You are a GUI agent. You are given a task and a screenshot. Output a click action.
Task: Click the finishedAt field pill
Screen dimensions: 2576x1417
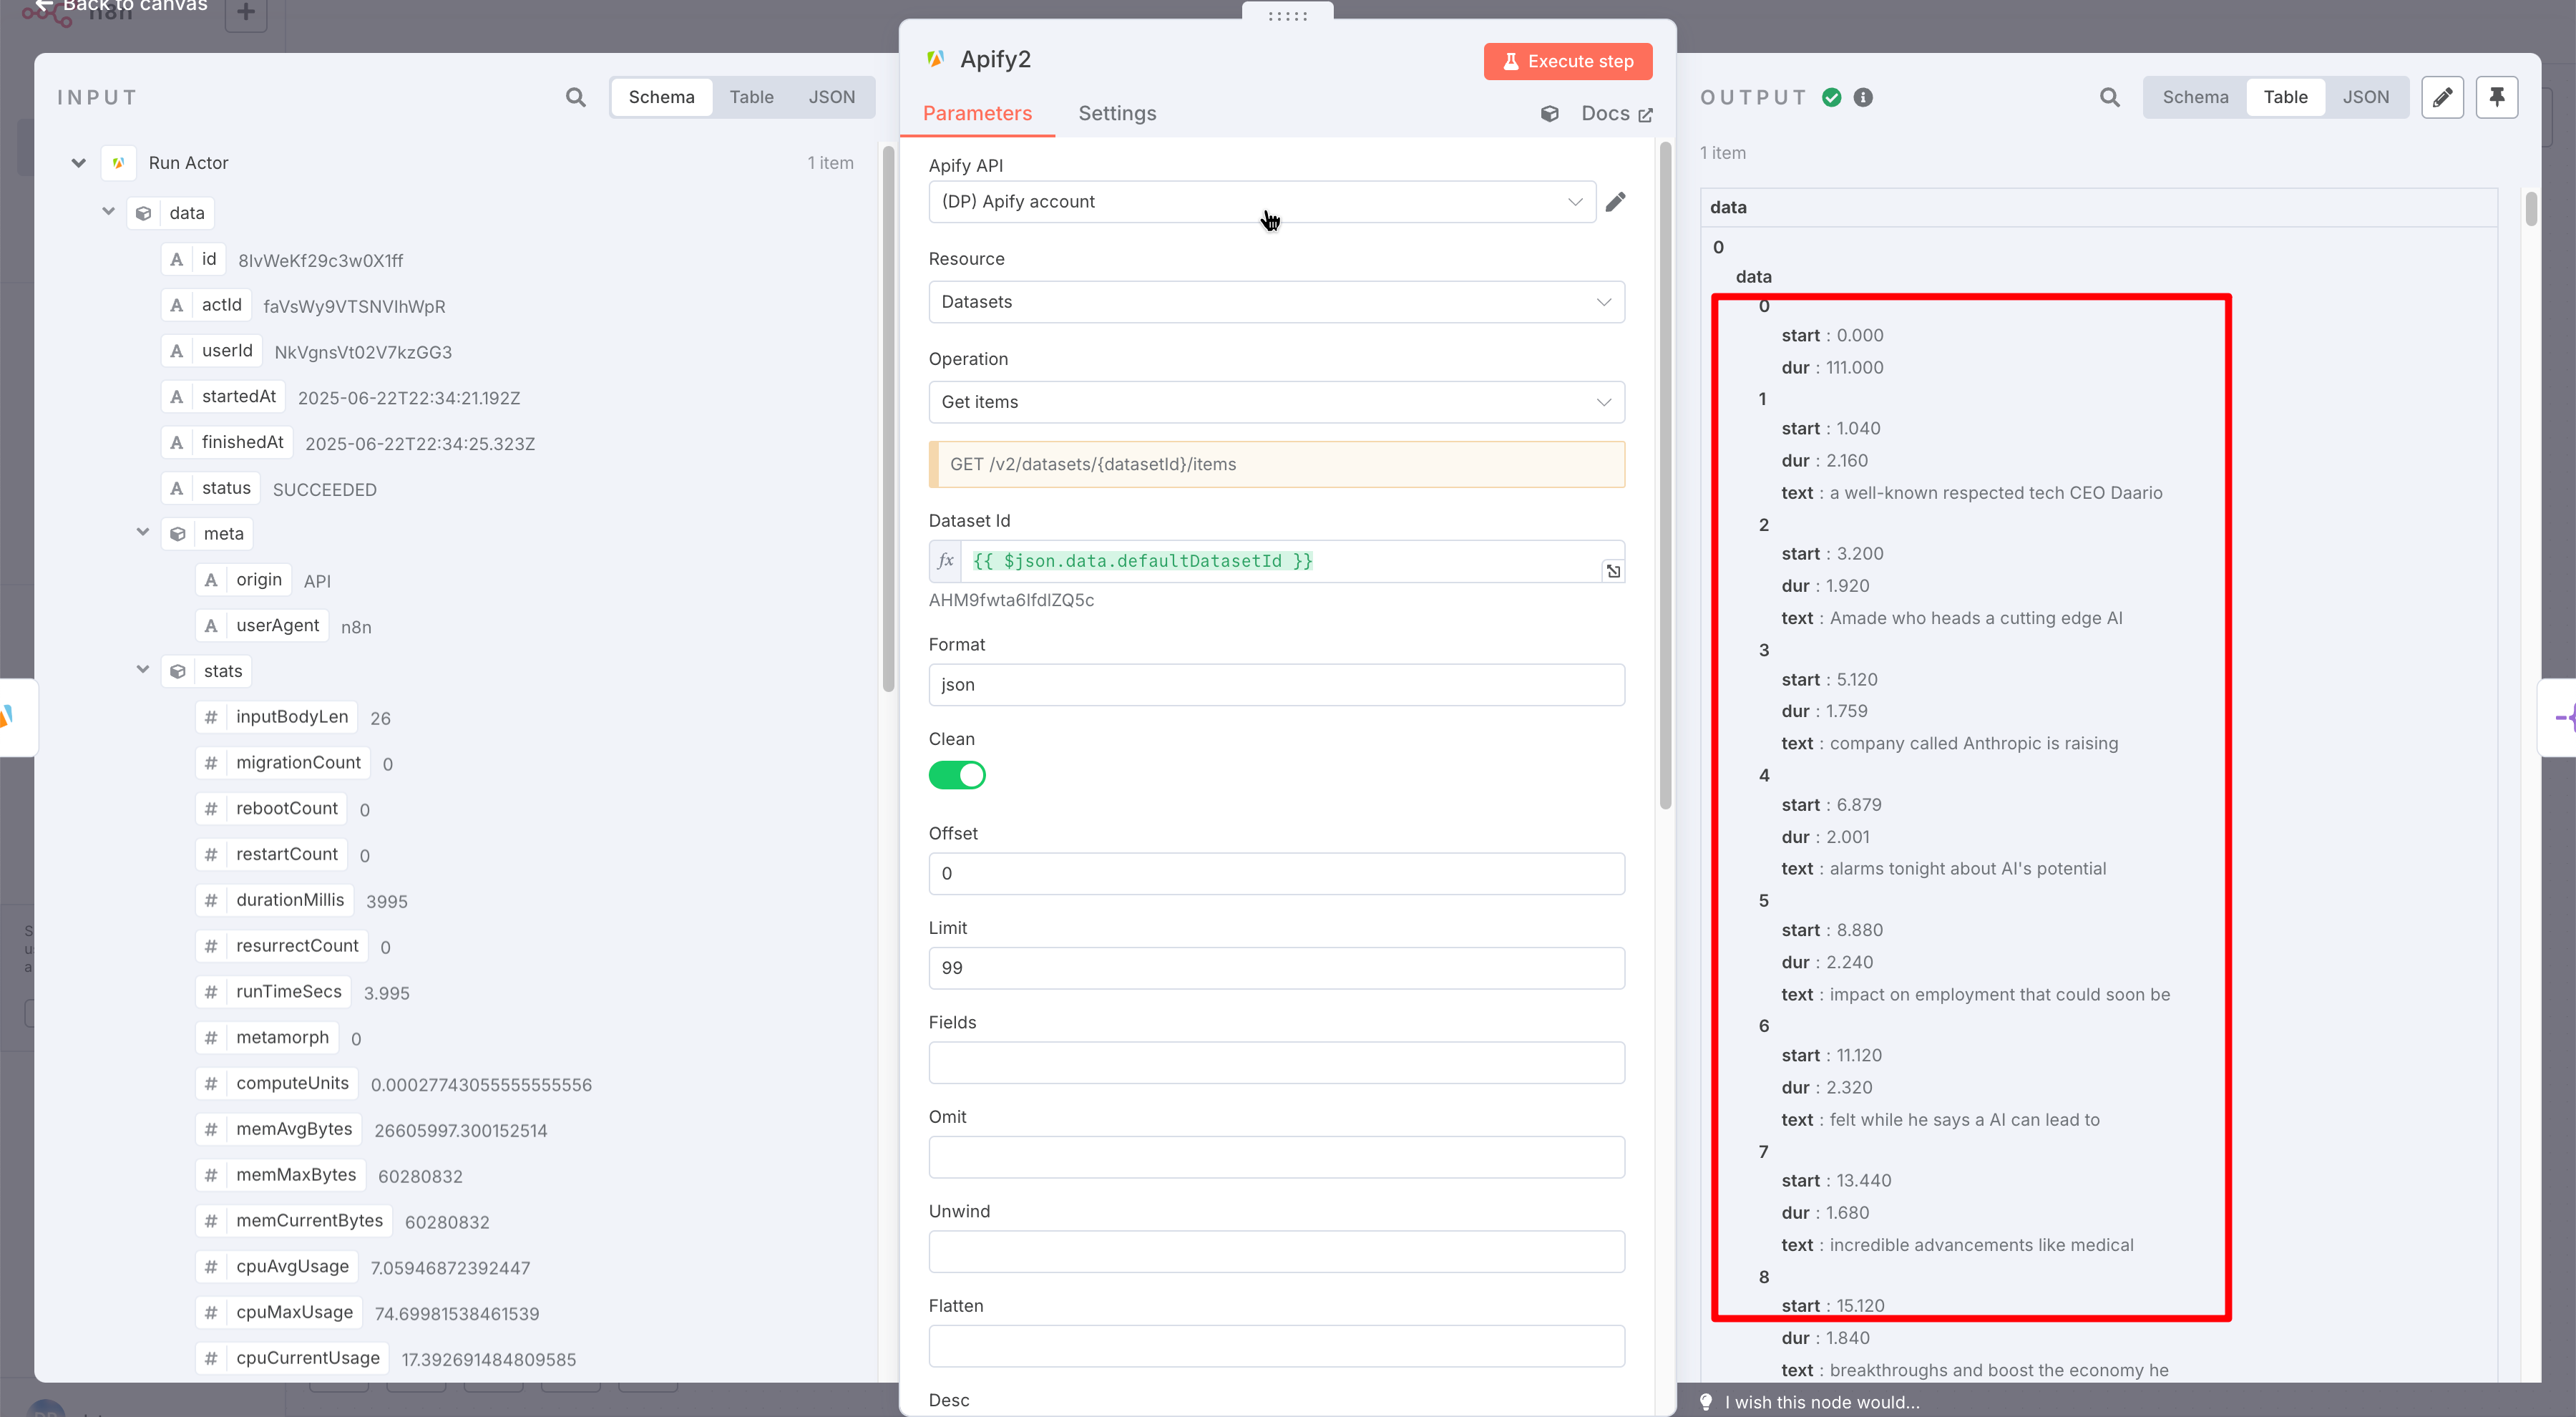click(x=227, y=443)
